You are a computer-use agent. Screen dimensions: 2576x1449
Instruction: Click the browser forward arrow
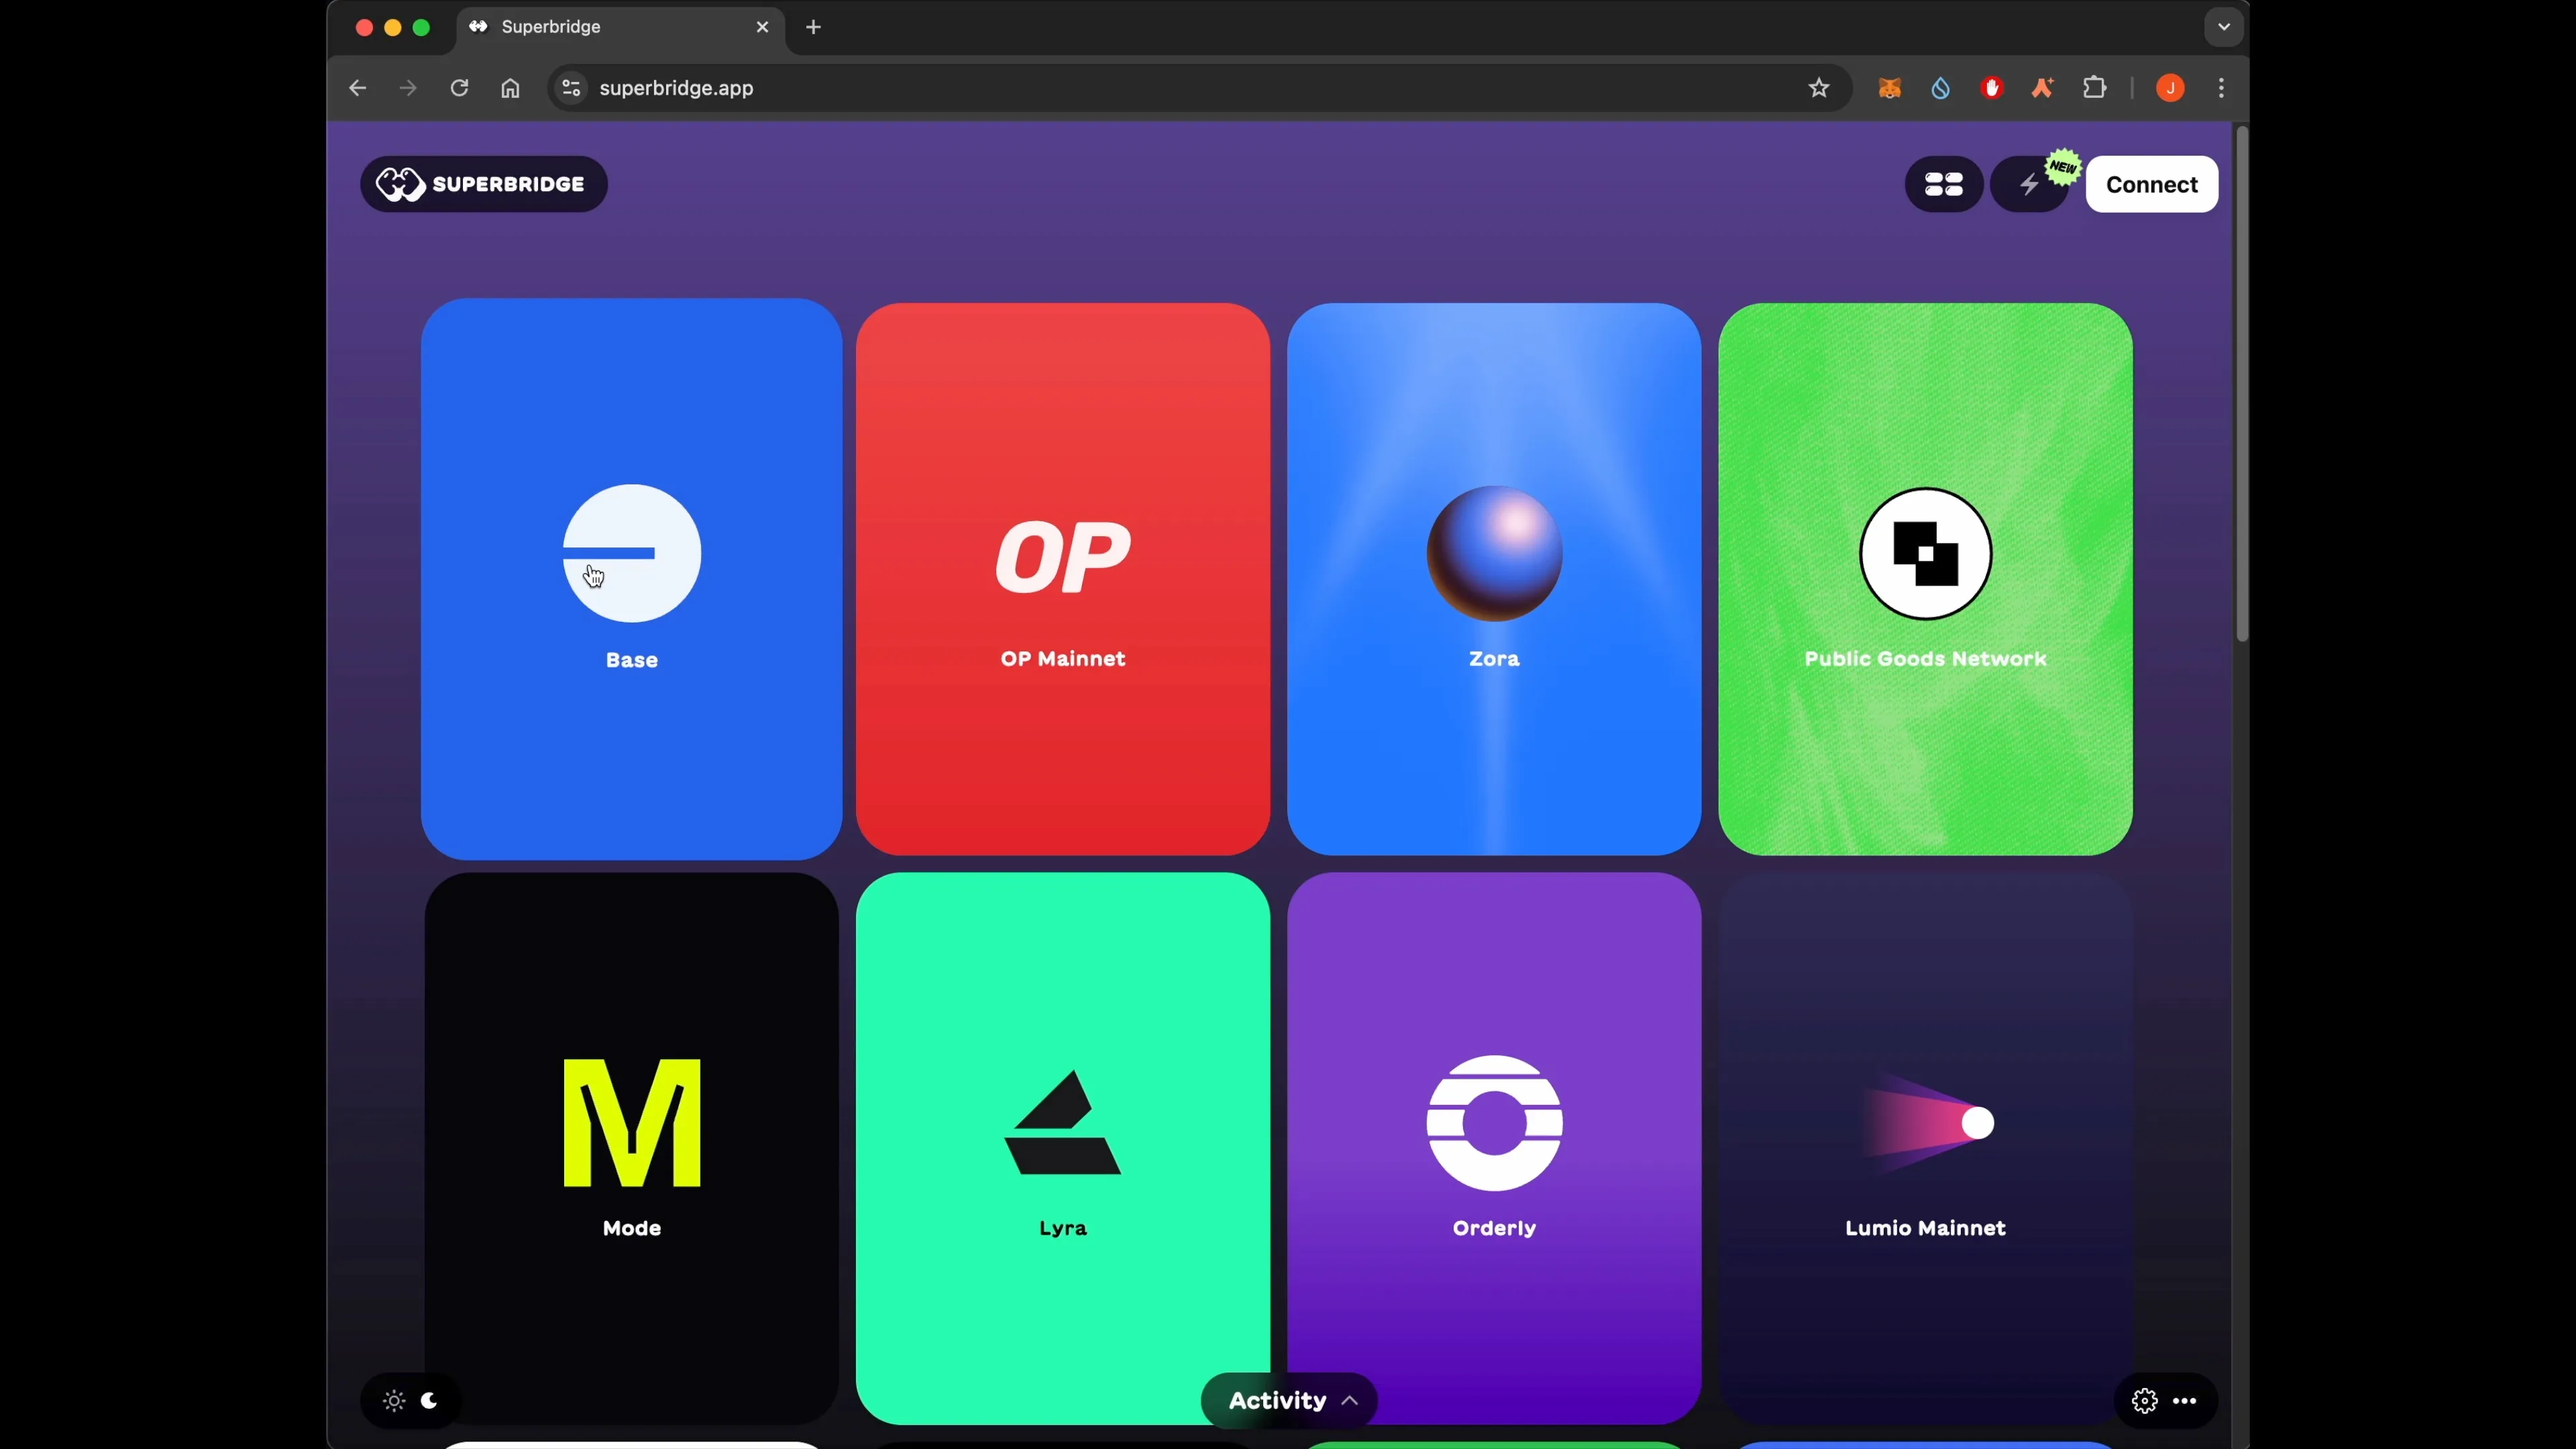coord(408,88)
